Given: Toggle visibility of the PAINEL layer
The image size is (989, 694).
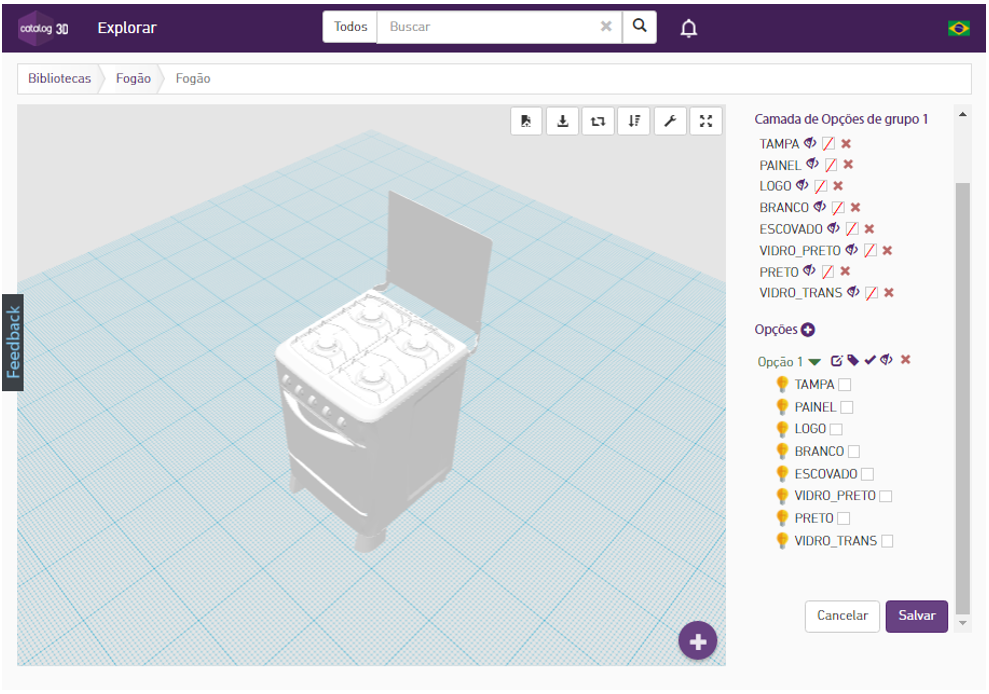Looking at the screenshot, I should point(813,164).
